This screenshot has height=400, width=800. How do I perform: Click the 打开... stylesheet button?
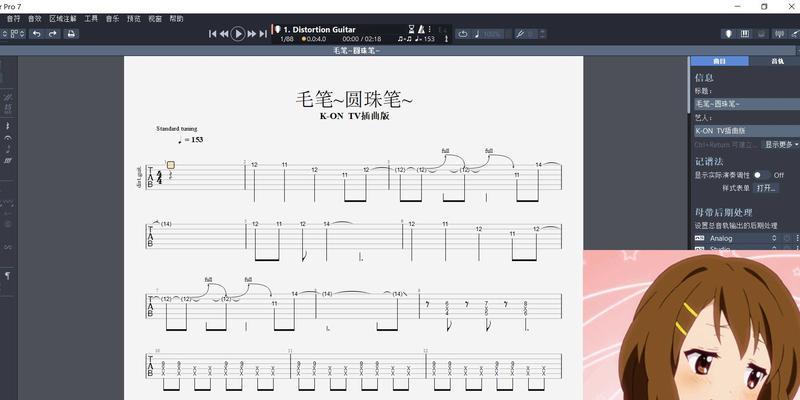click(x=766, y=188)
